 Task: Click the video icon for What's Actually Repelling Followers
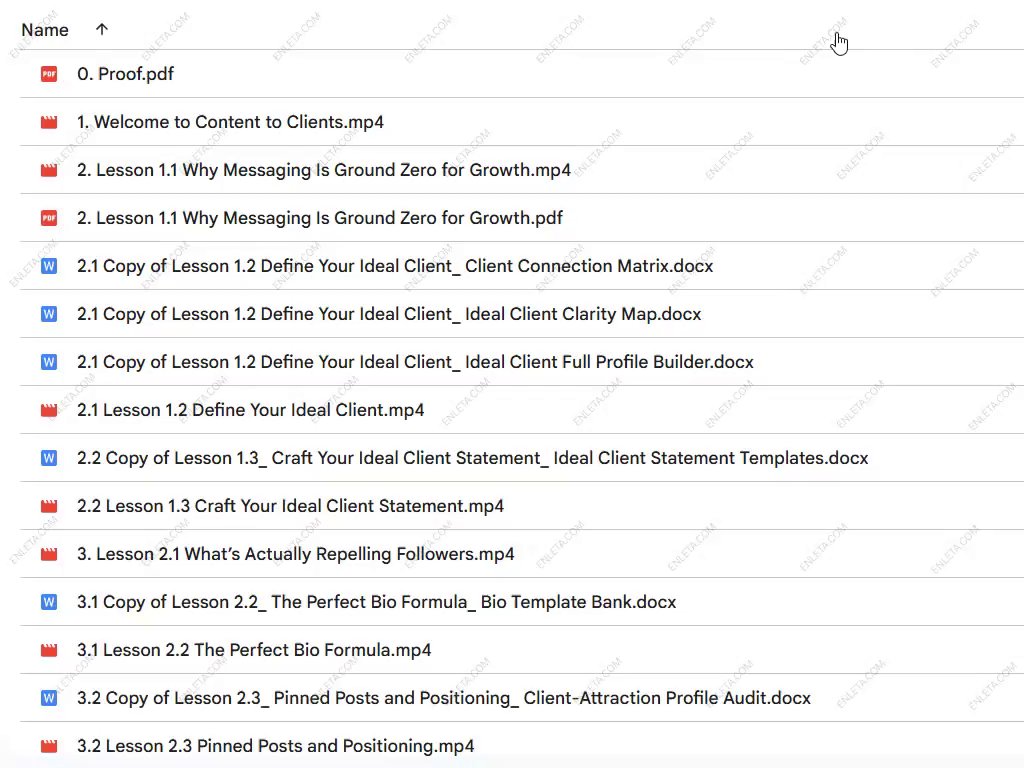tap(49, 554)
